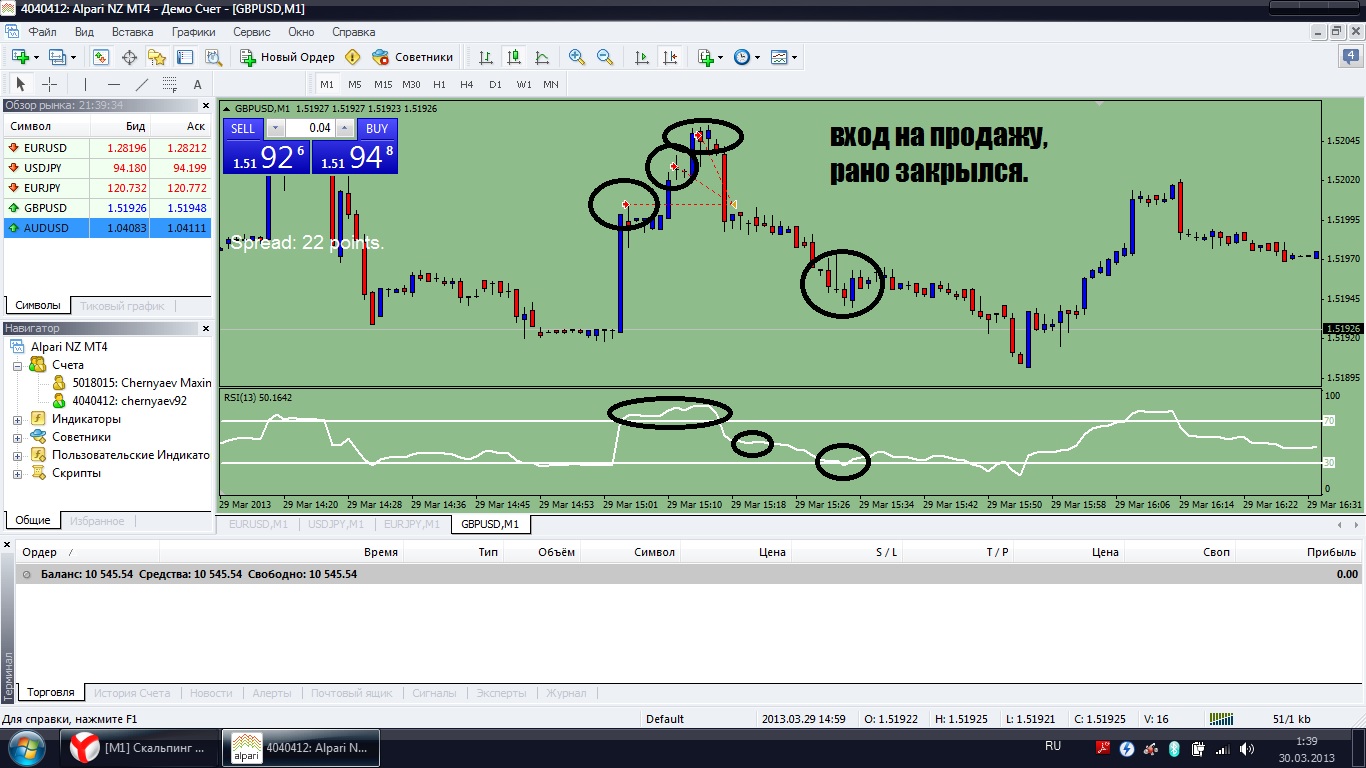Open the Графики menu
The height and width of the screenshot is (768, 1366).
[x=193, y=32]
